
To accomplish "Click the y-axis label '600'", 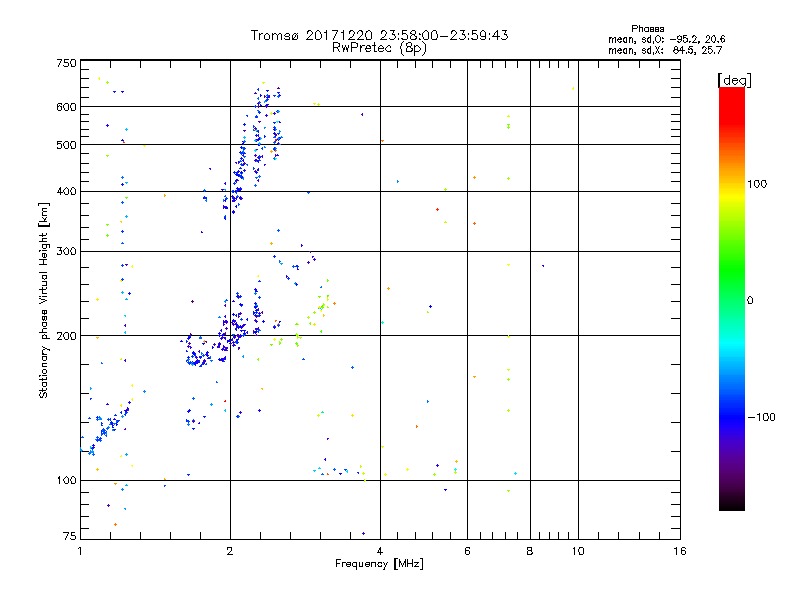I will [67, 107].
